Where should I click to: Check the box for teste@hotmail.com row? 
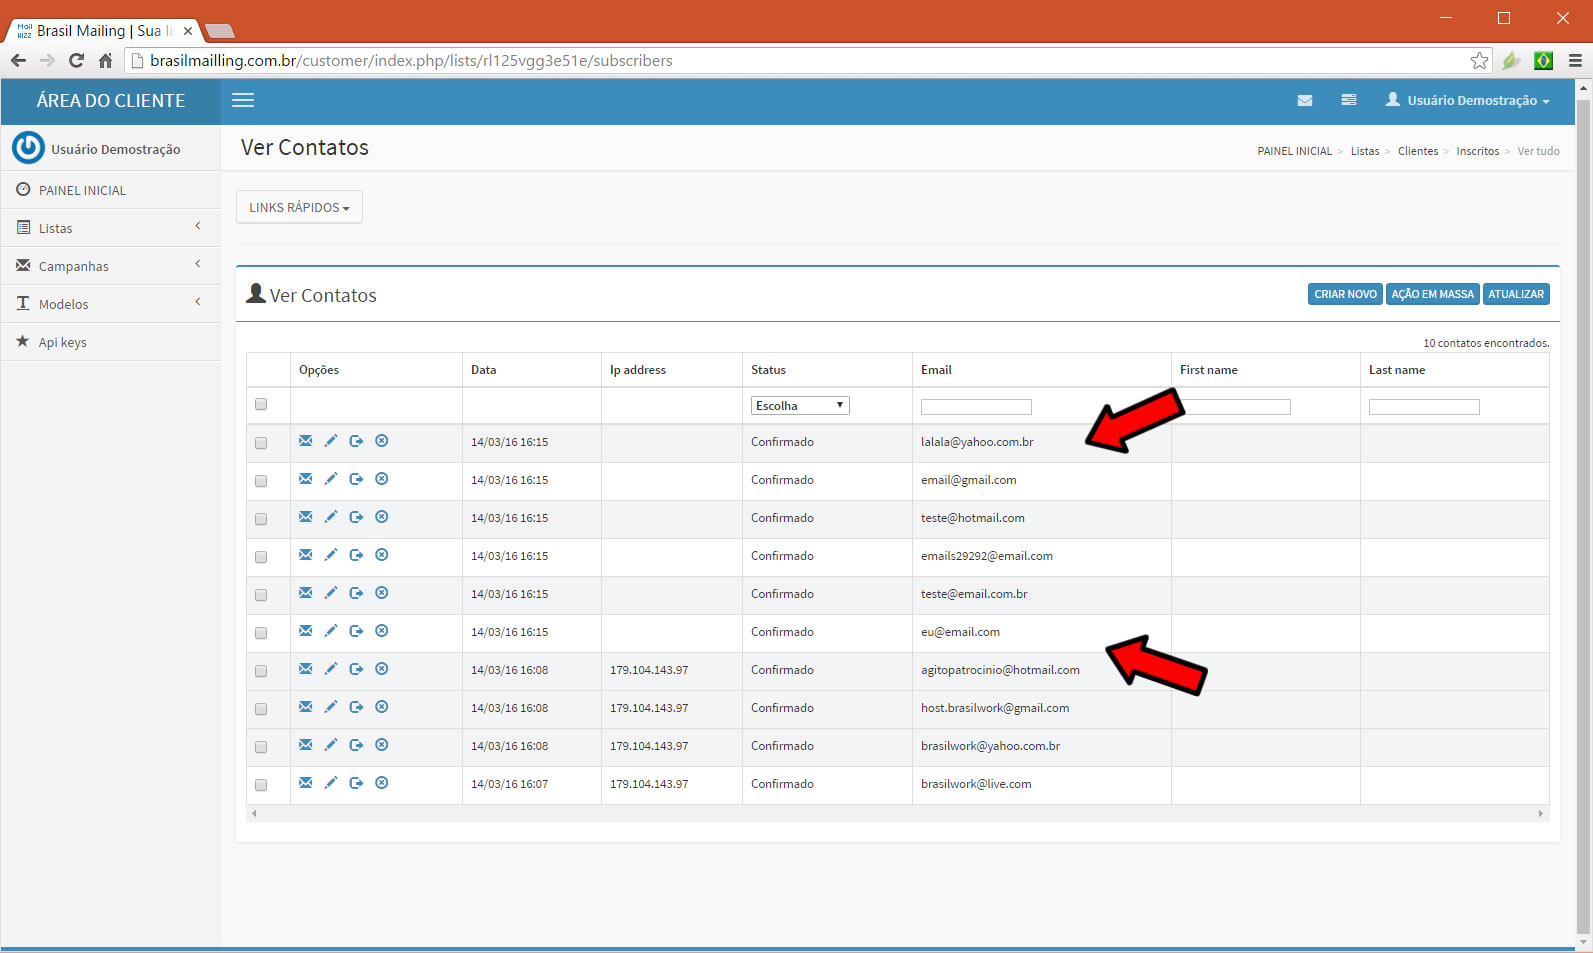(261, 519)
